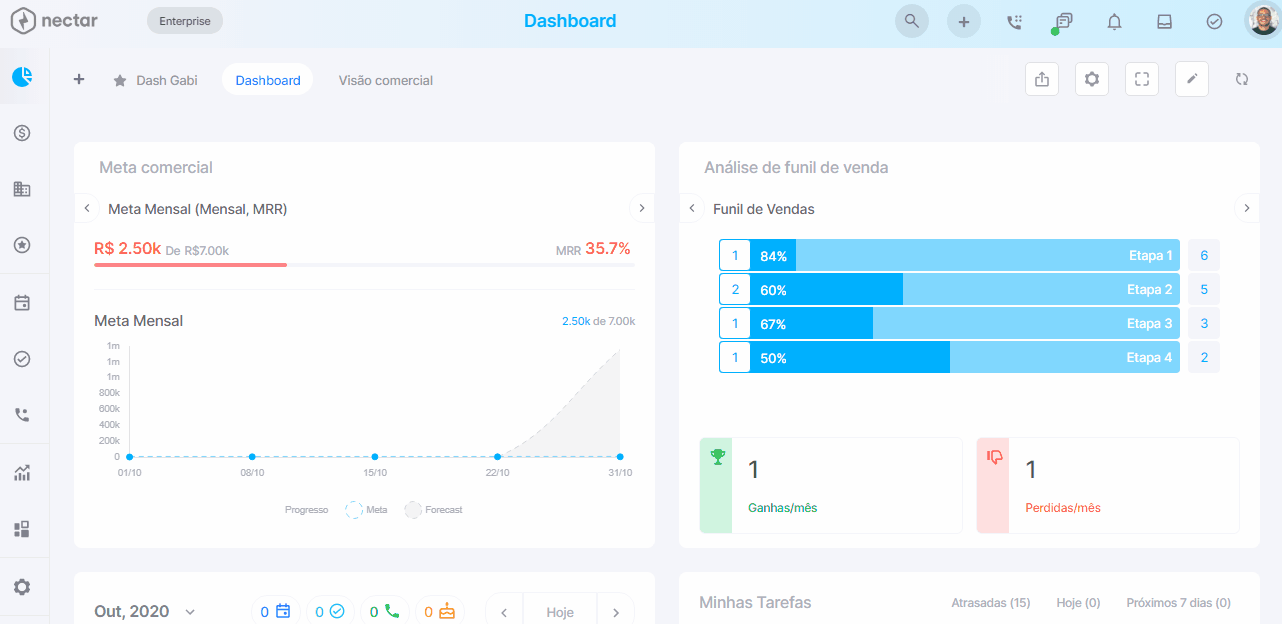The height and width of the screenshot is (624, 1282).
Task: Select the Próximos 7 dias (0) tab
Action: point(1178,603)
